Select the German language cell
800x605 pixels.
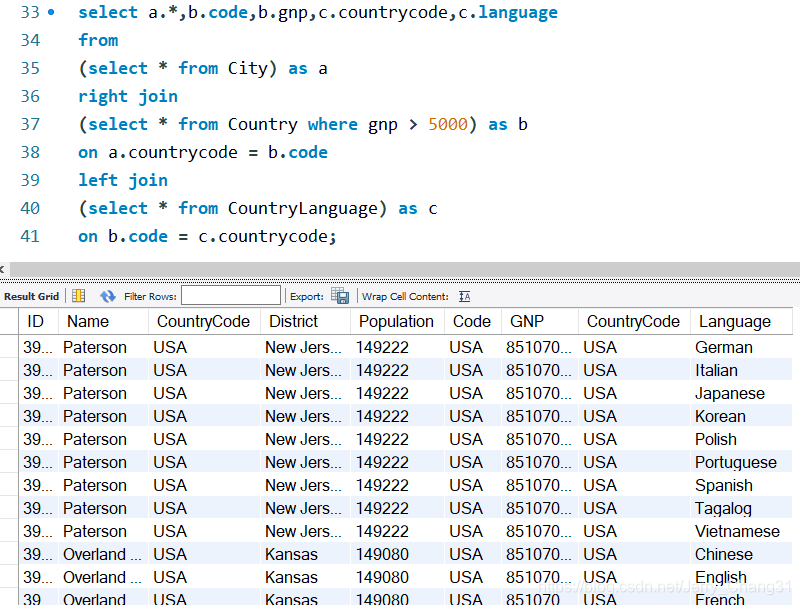click(741, 347)
